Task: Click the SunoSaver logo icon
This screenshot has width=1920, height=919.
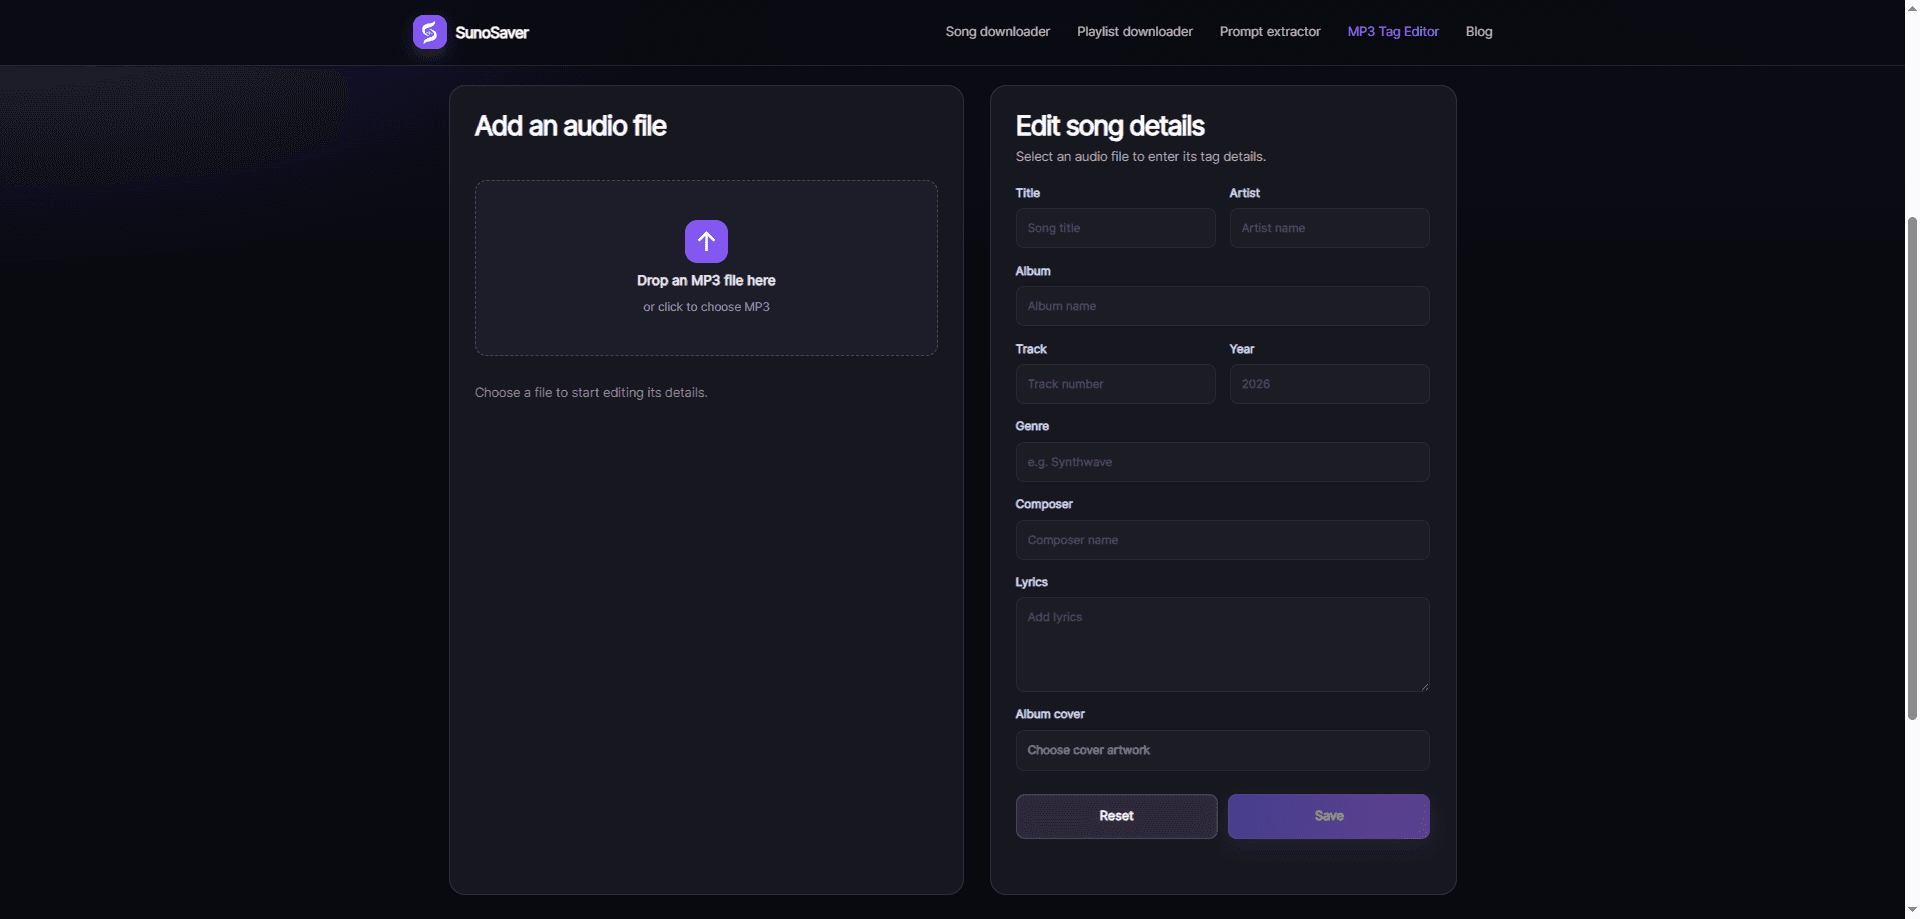Action: [x=430, y=32]
